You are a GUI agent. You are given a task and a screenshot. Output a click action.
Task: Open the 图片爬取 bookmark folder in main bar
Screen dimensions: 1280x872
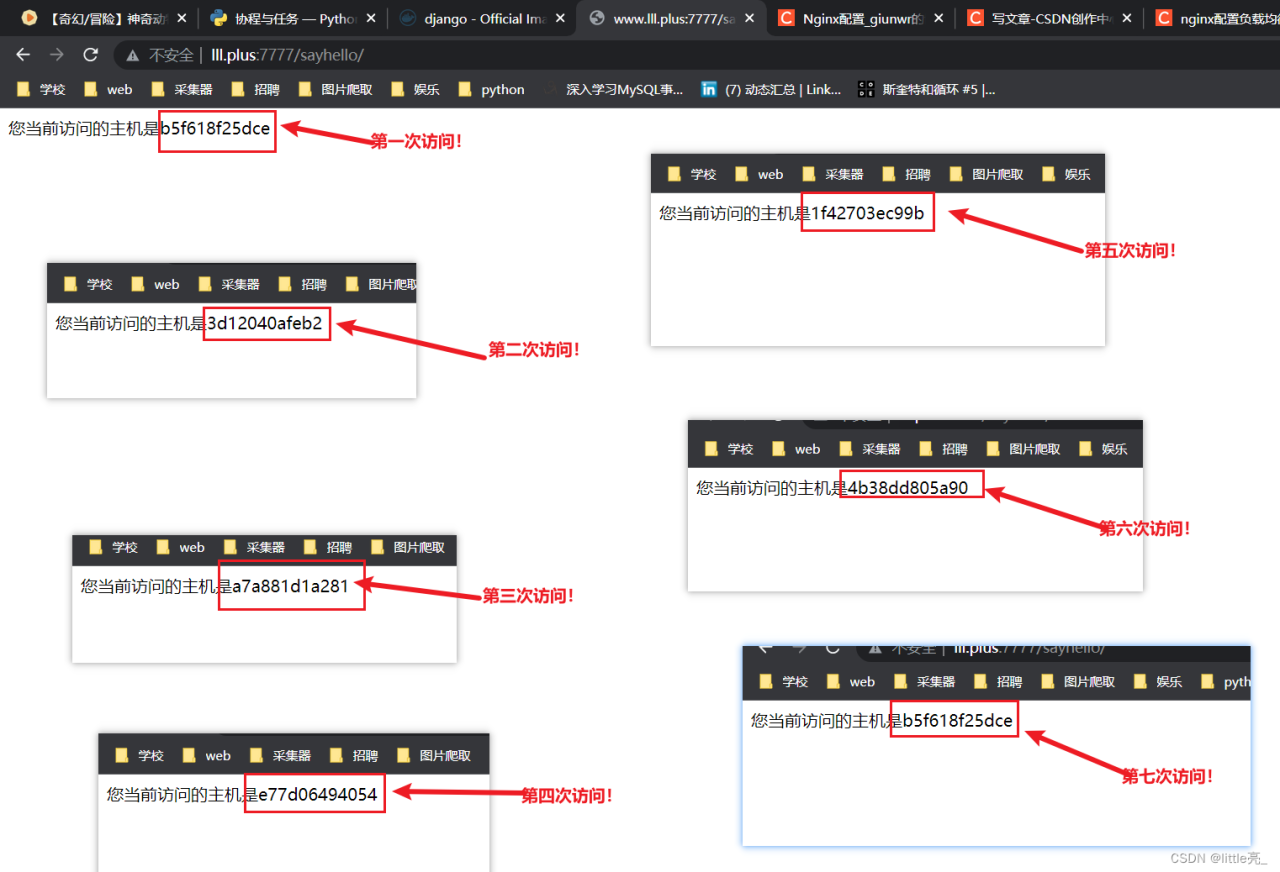tap(336, 89)
